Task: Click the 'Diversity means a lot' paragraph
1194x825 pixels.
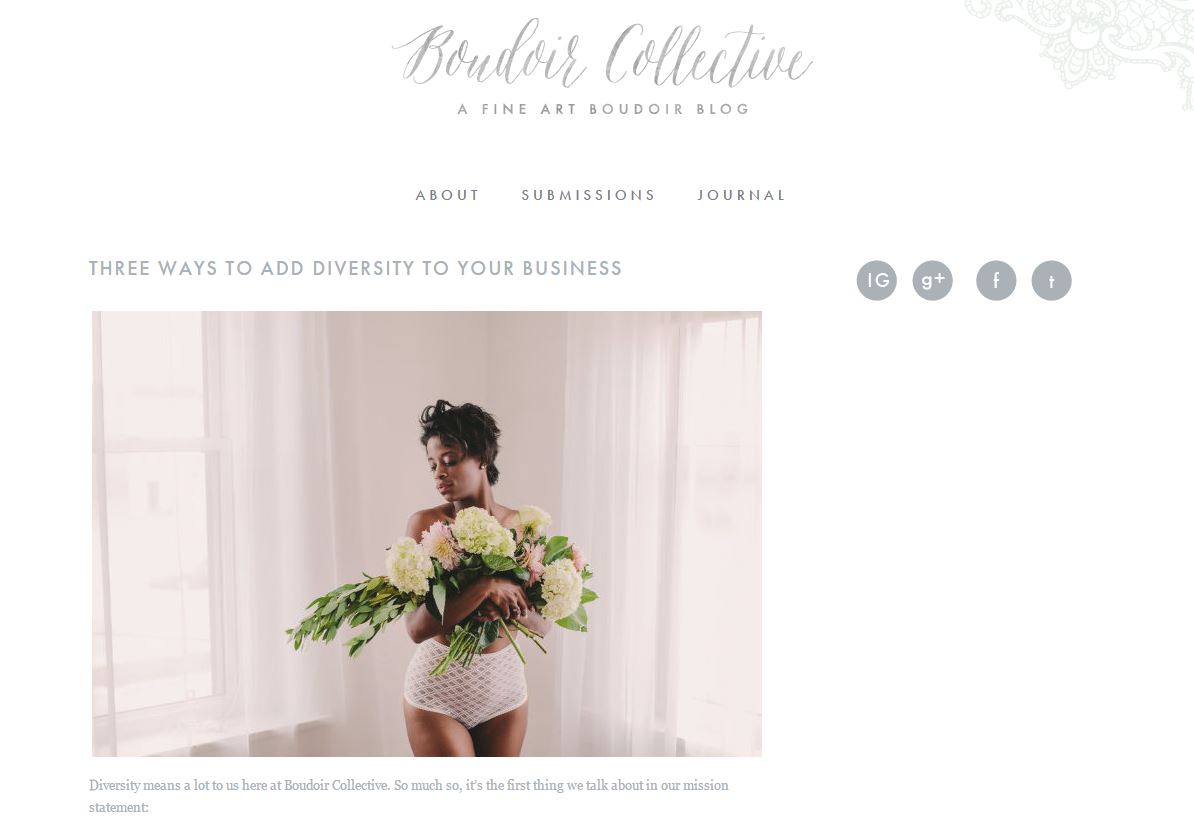Action: tap(409, 796)
